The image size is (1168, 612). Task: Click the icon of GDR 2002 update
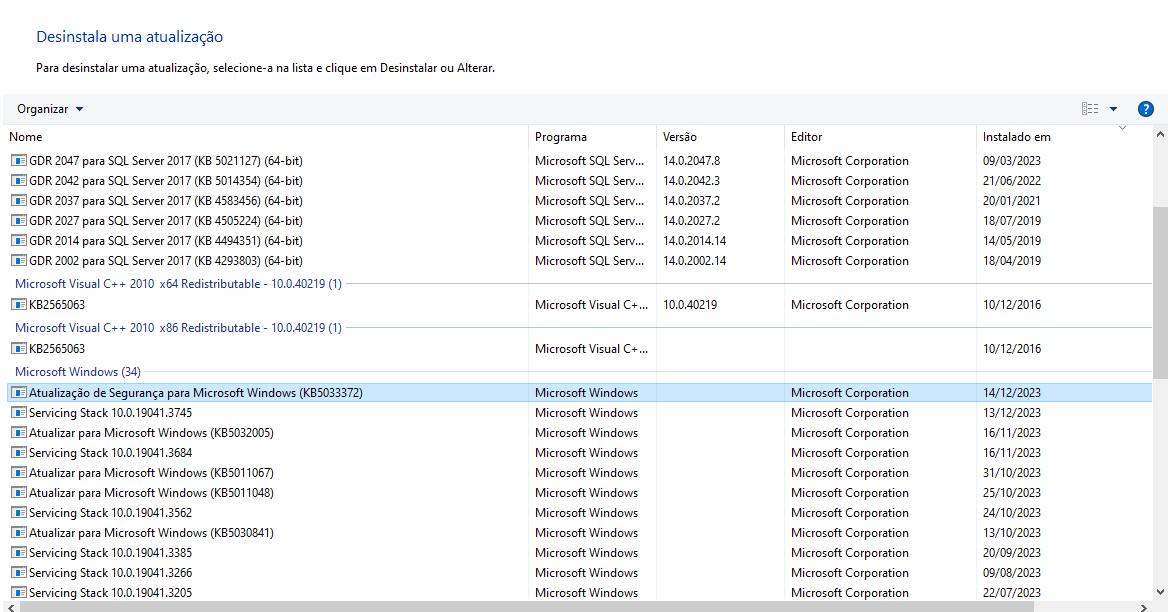pyautogui.click(x=19, y=261)
